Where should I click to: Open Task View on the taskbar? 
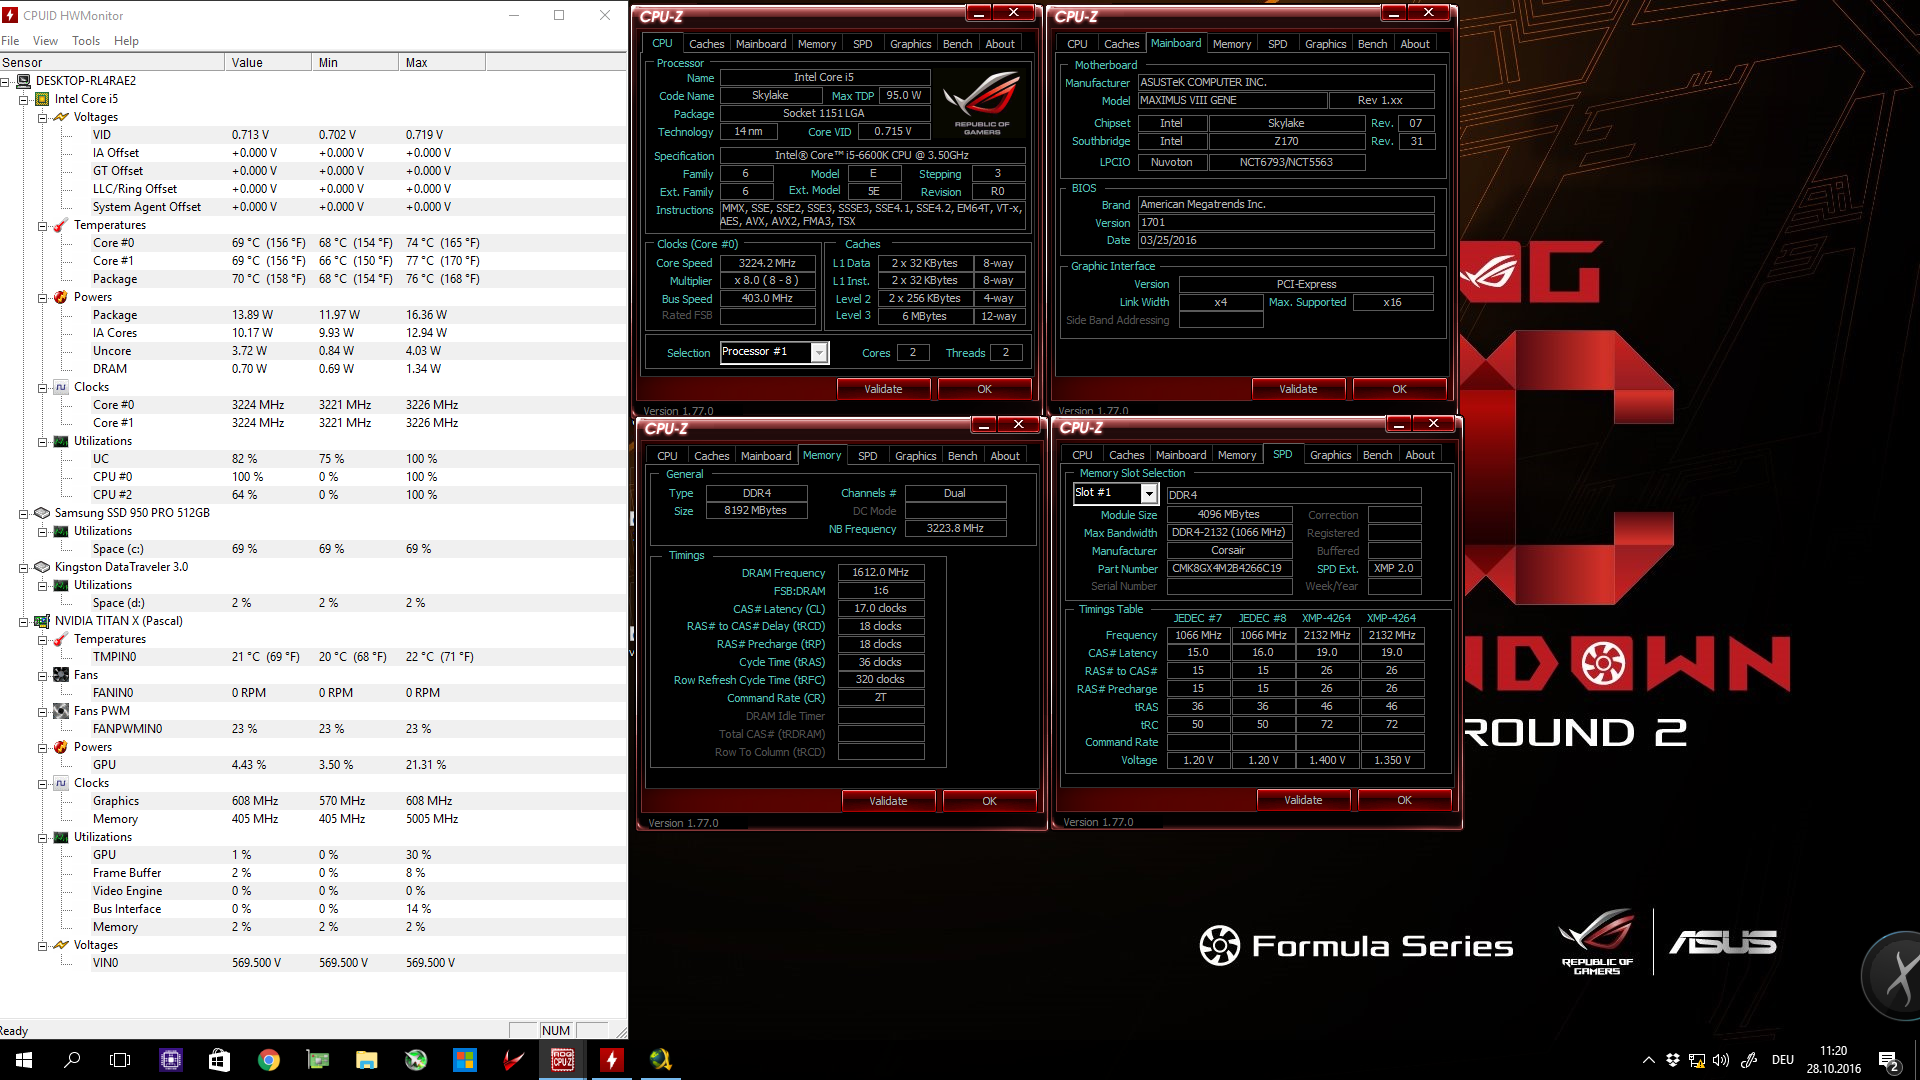click(x=120, y=1060)
